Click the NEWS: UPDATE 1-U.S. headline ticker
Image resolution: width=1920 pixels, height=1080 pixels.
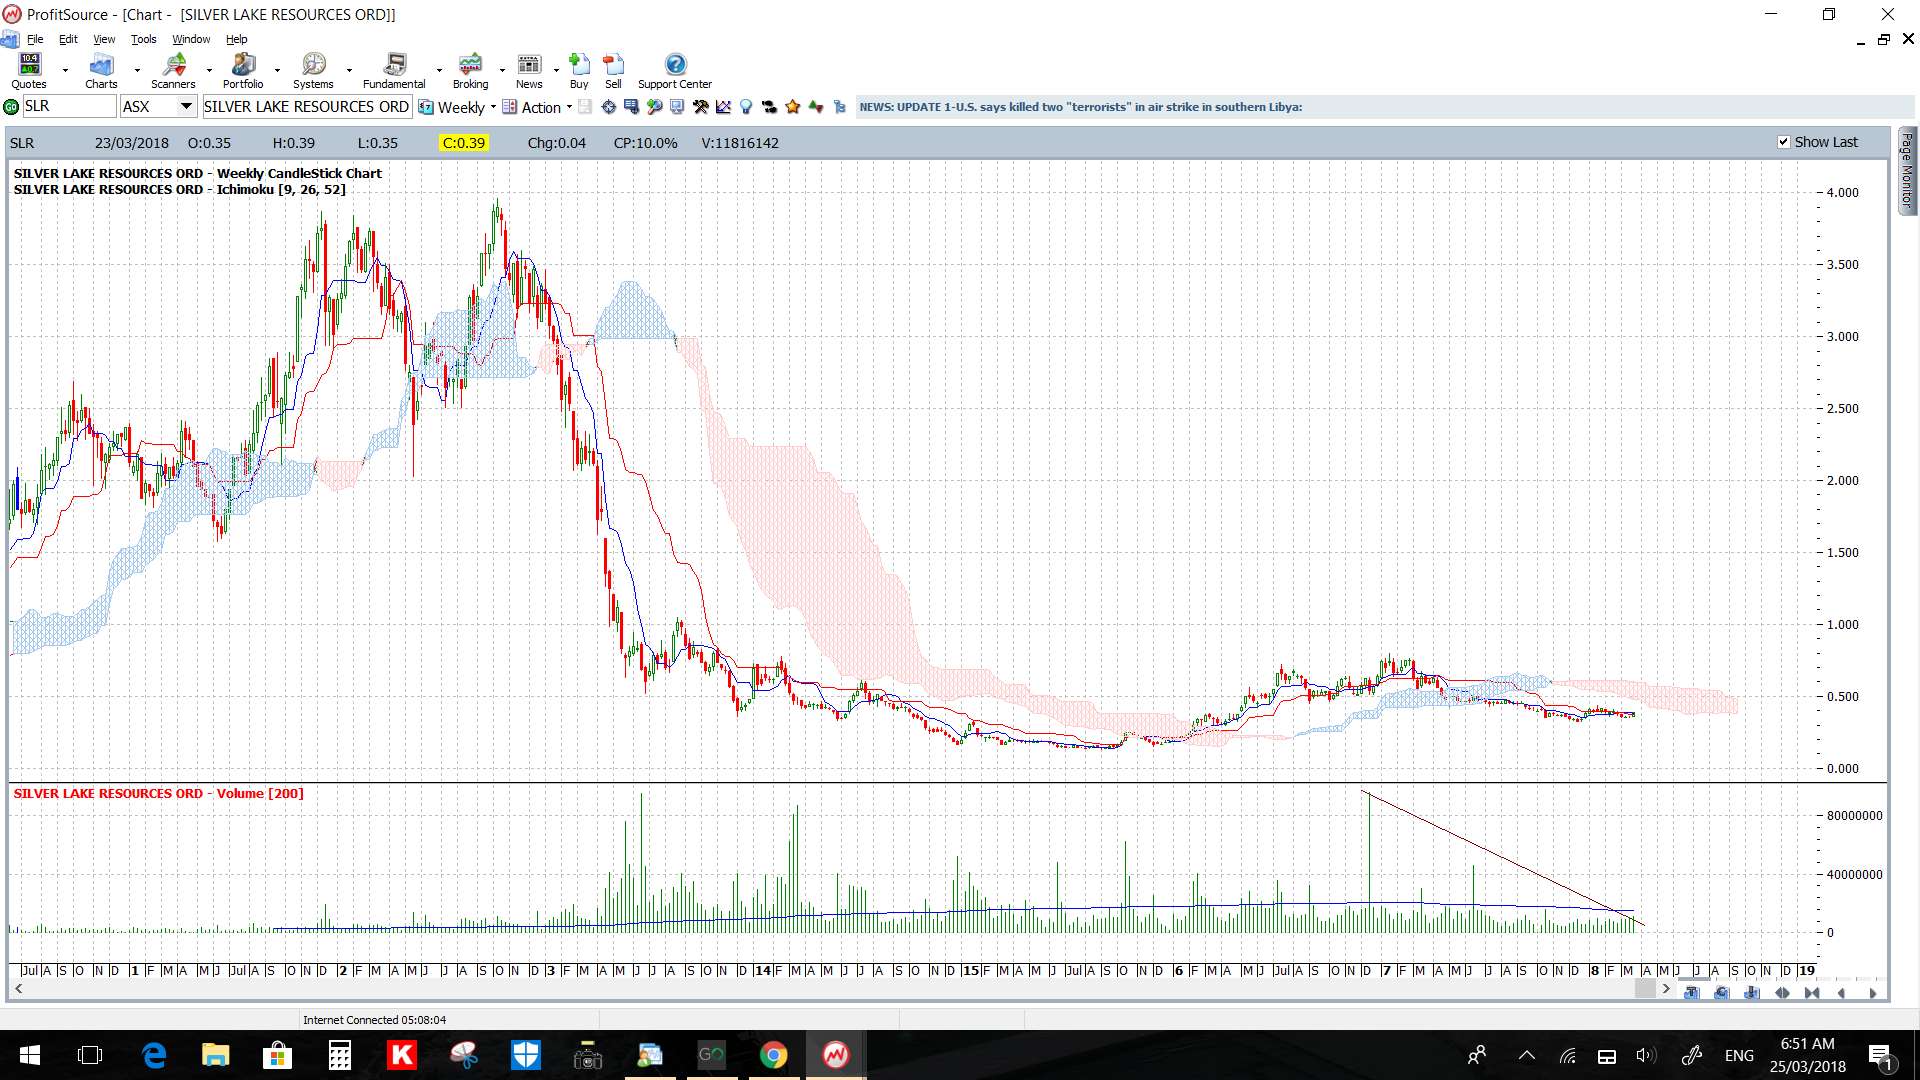[x=1080, y=107]
